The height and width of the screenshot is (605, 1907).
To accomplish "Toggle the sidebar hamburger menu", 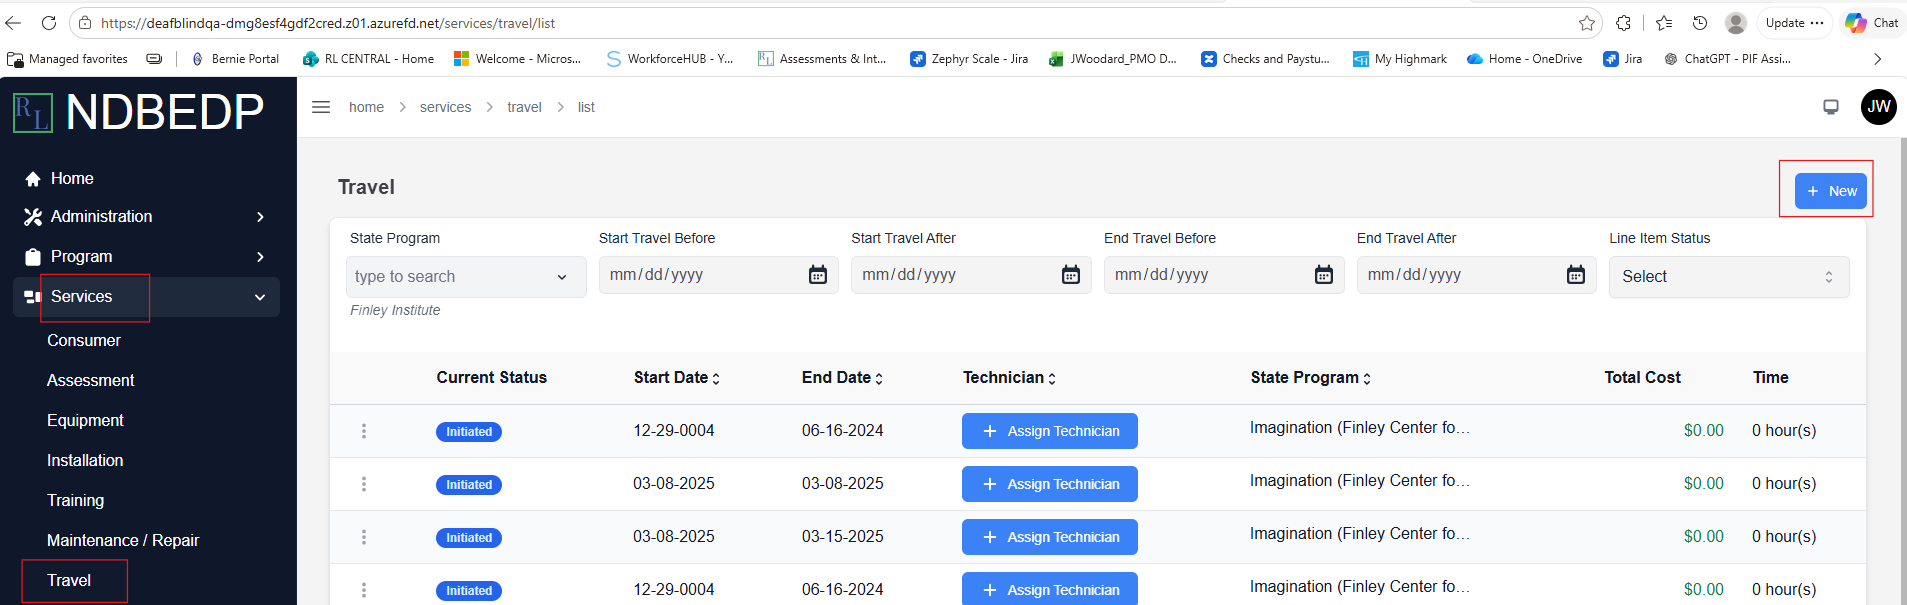I will [321, 107].
